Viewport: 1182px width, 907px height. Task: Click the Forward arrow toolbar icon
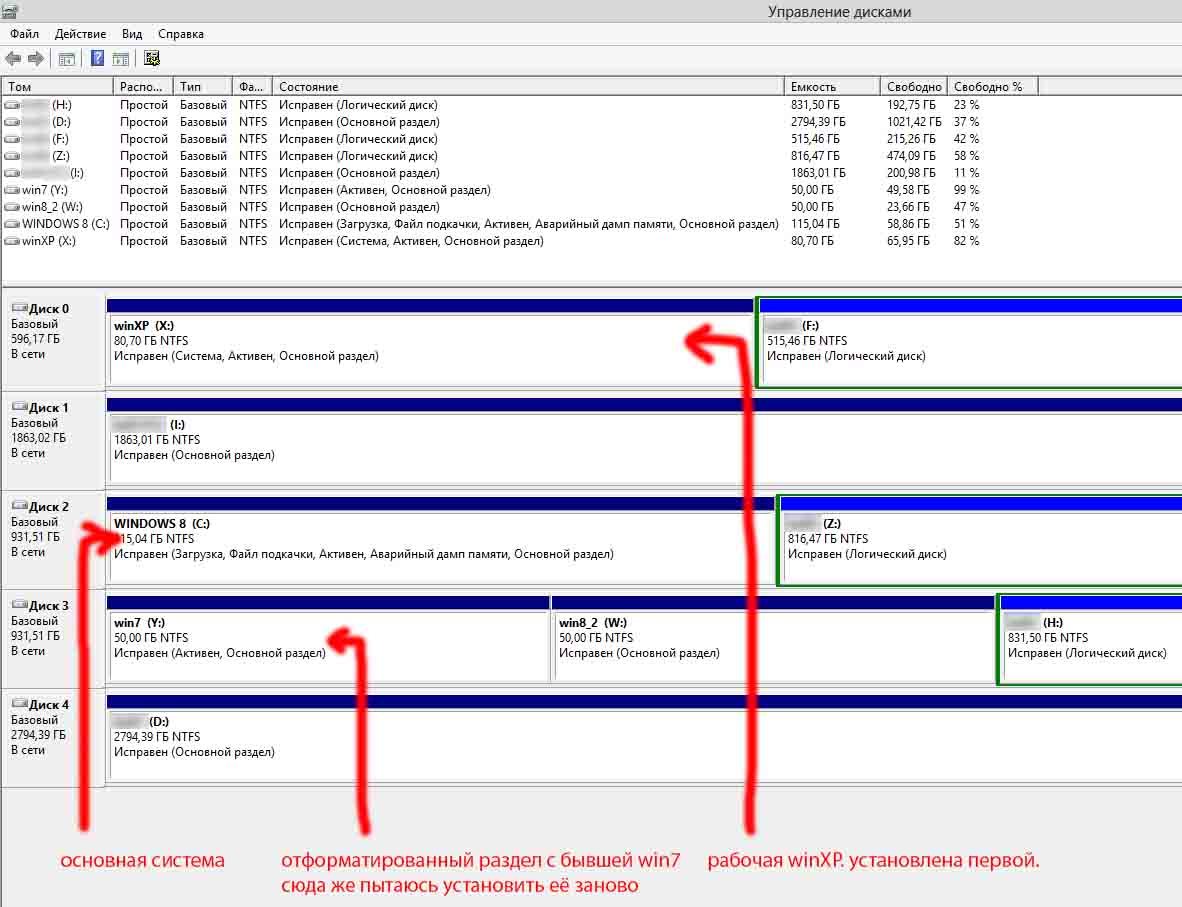tap(35, 58)
